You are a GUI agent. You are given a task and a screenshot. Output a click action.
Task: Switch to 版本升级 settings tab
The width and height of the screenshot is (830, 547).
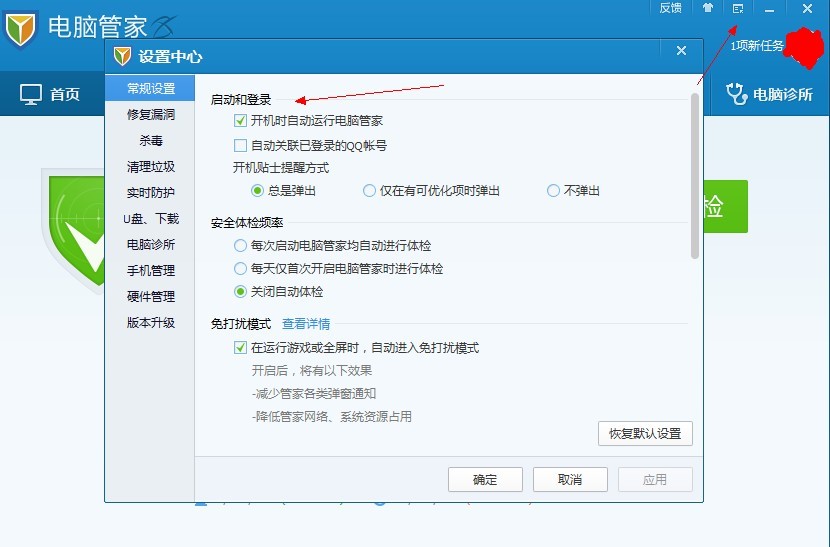150,322
